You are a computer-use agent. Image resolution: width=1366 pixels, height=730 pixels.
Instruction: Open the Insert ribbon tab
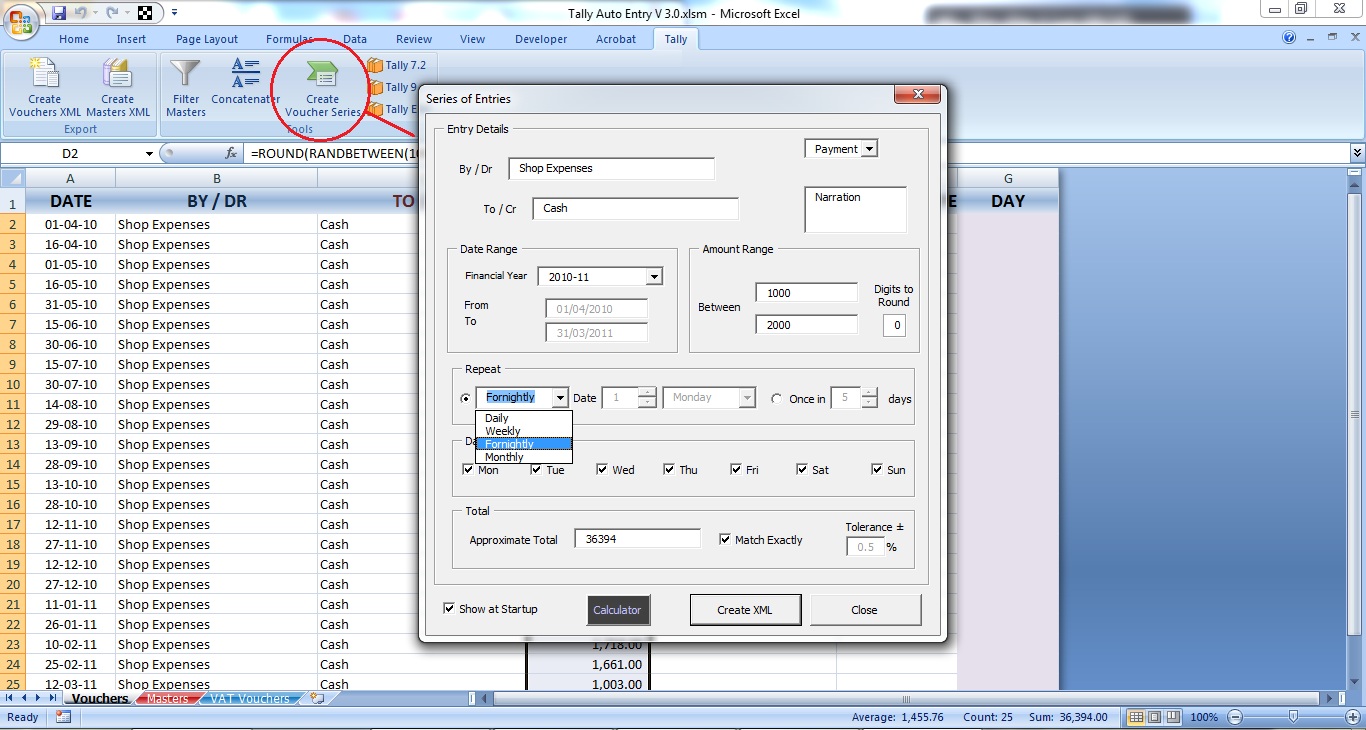[131, 39]
